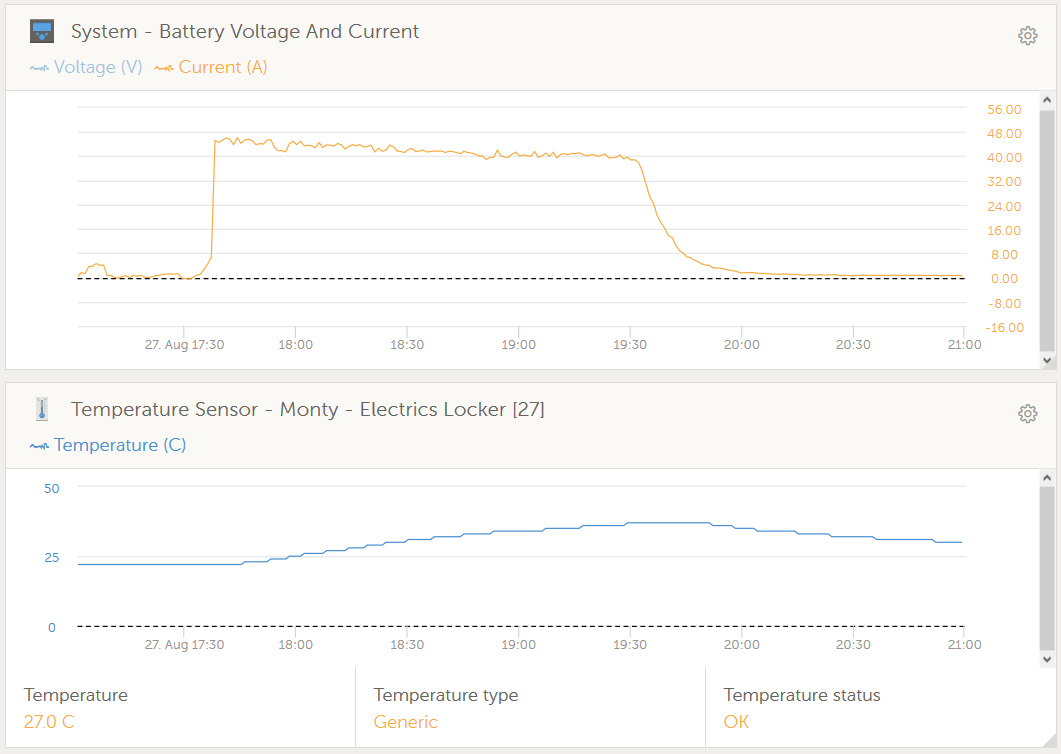Toggle the Voltage (V) series in legend
Image resolution: width=1061 pixels, height=754 pixels.
(x=86, y=67)
